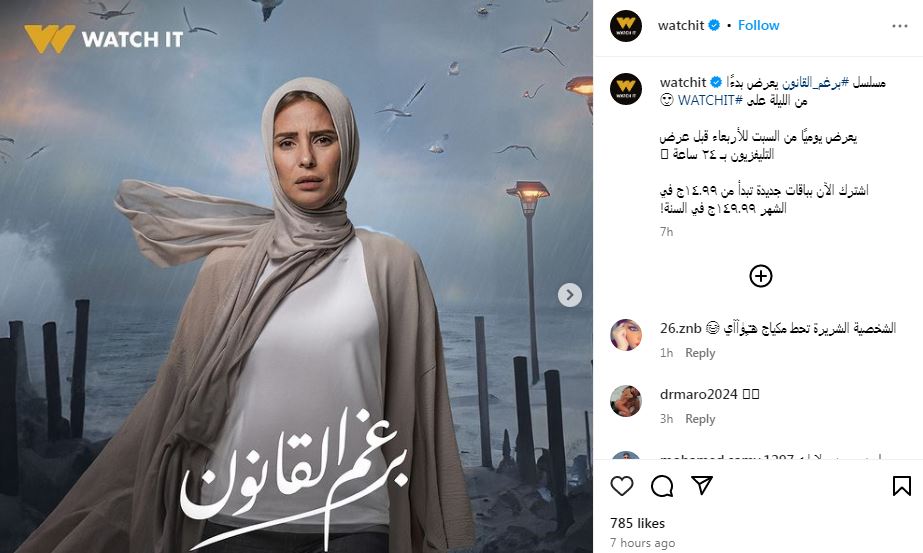Screen dimensions: 923x553
Task: Open the watchit username in the header
Action: 680,25
